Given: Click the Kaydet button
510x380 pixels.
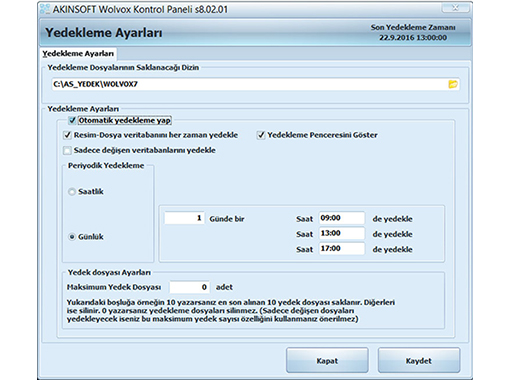Looking at the screenshot, I should click(419, 361).
